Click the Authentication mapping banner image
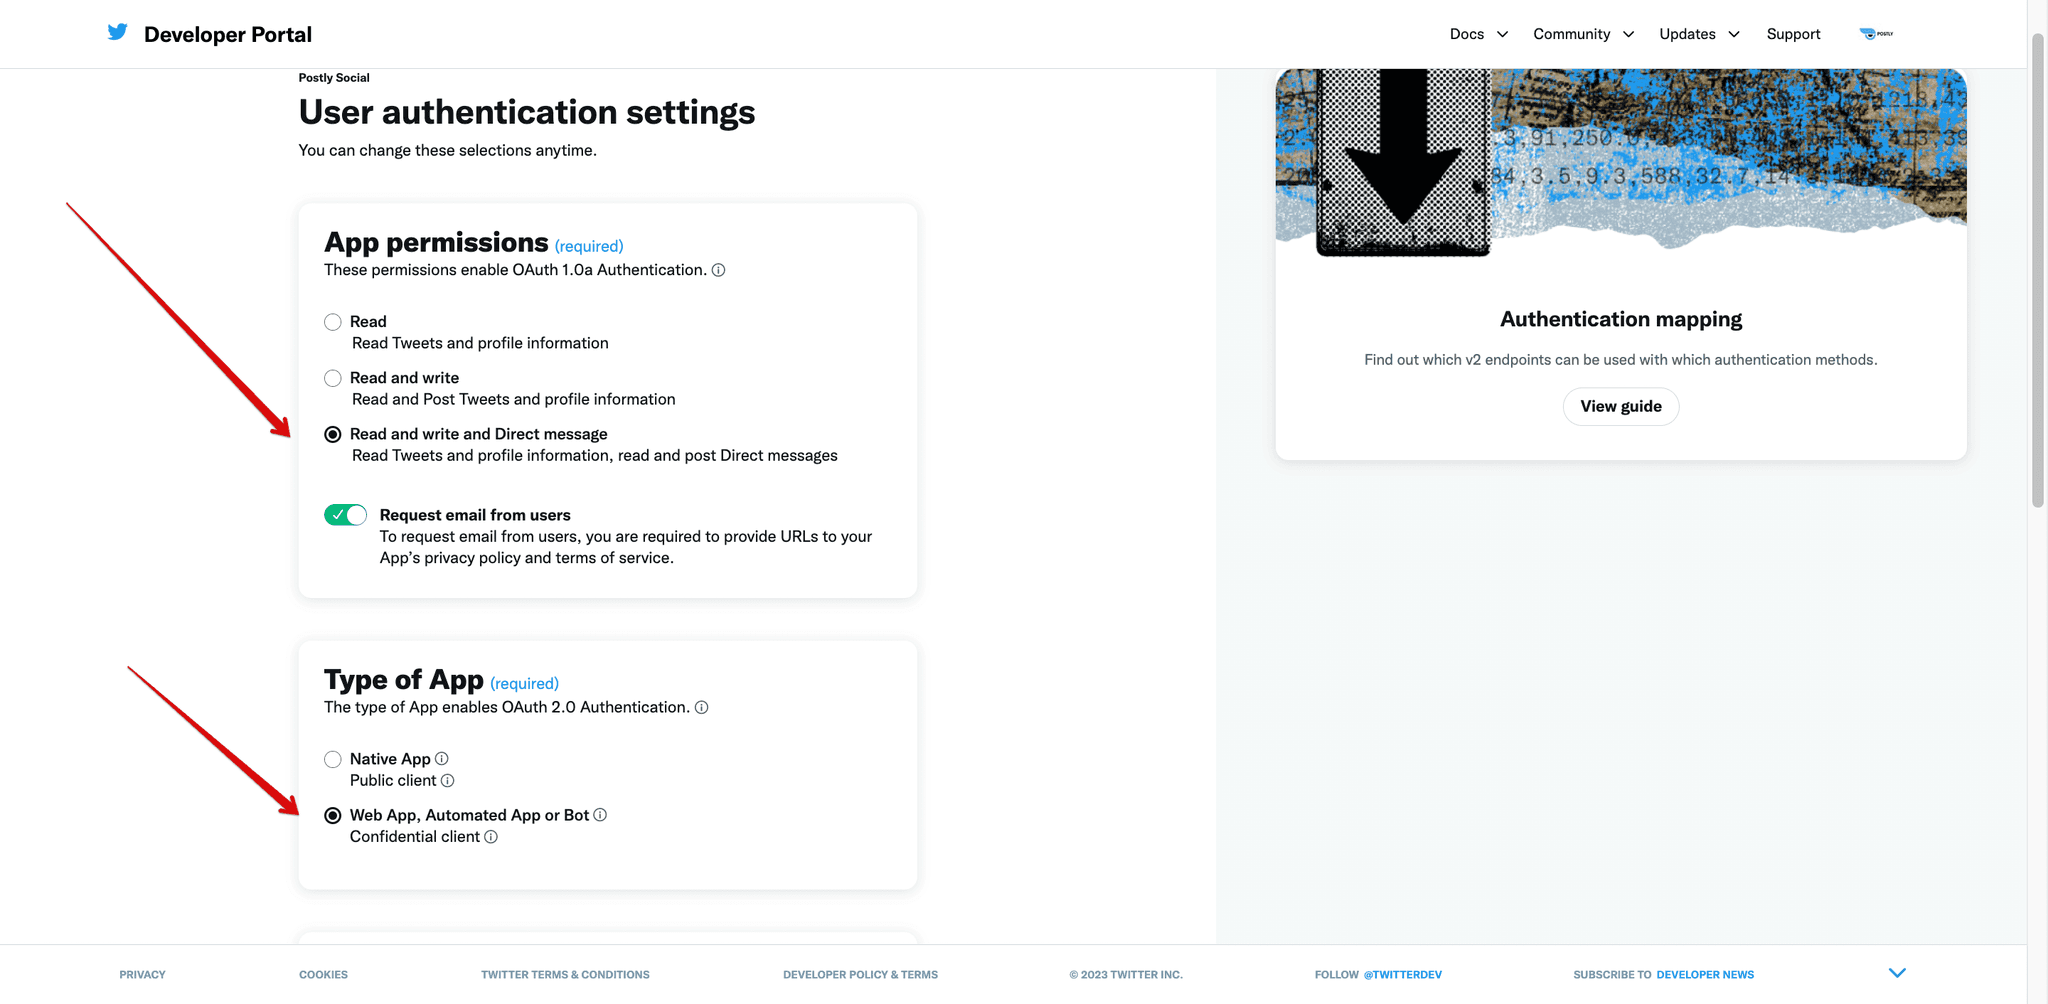The width and height of the screenshot is (2048, 1004). pyautogui.click(x=1621, y=162)
